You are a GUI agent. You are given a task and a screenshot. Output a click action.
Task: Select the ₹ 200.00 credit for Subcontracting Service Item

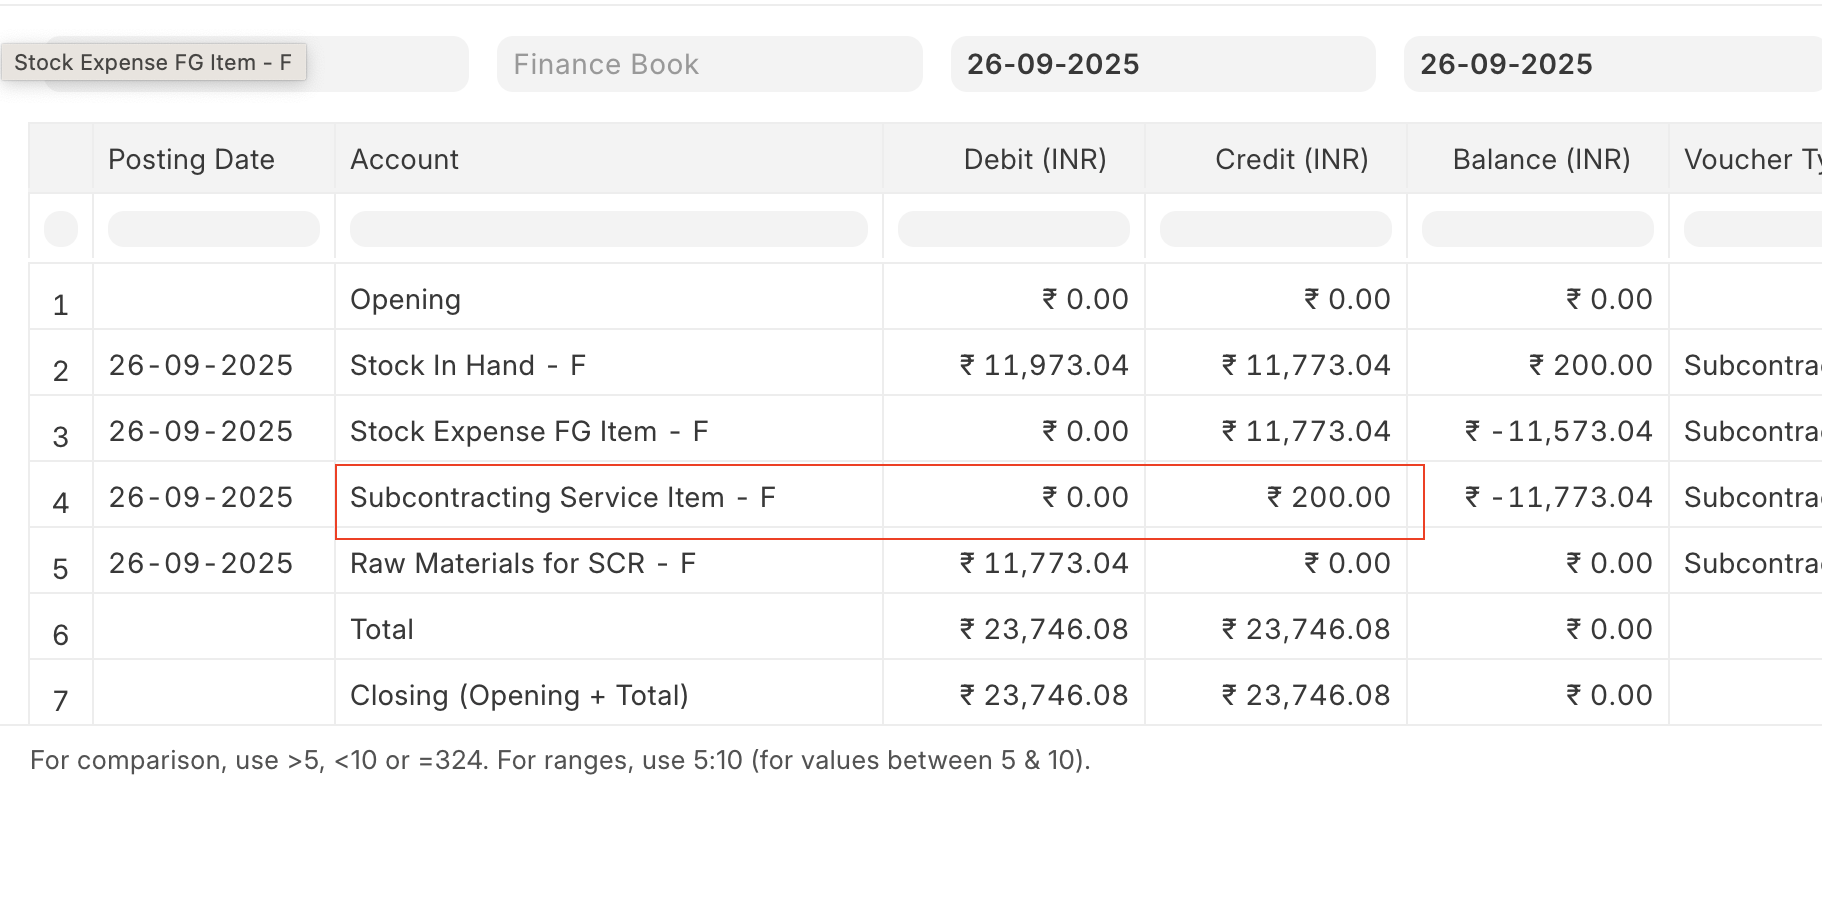[1329, 497]
